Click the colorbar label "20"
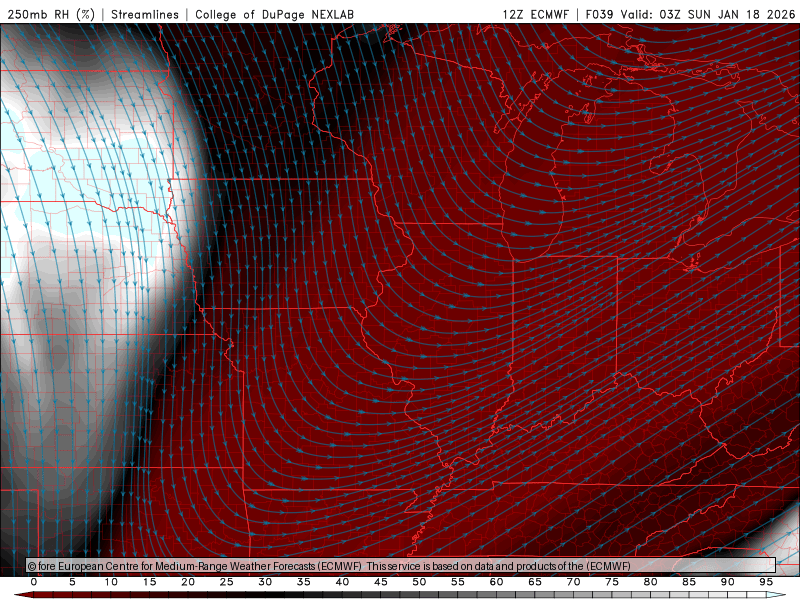Screen dimensions: 800x600 [188, 582]
